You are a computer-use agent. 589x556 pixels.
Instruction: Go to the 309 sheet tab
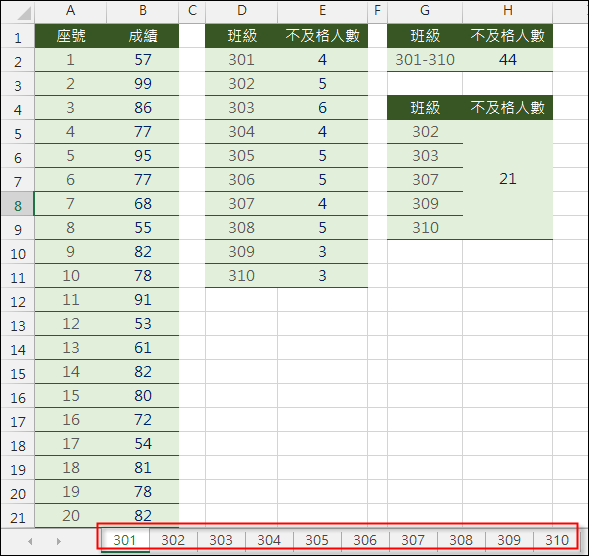tap(509, 540)
